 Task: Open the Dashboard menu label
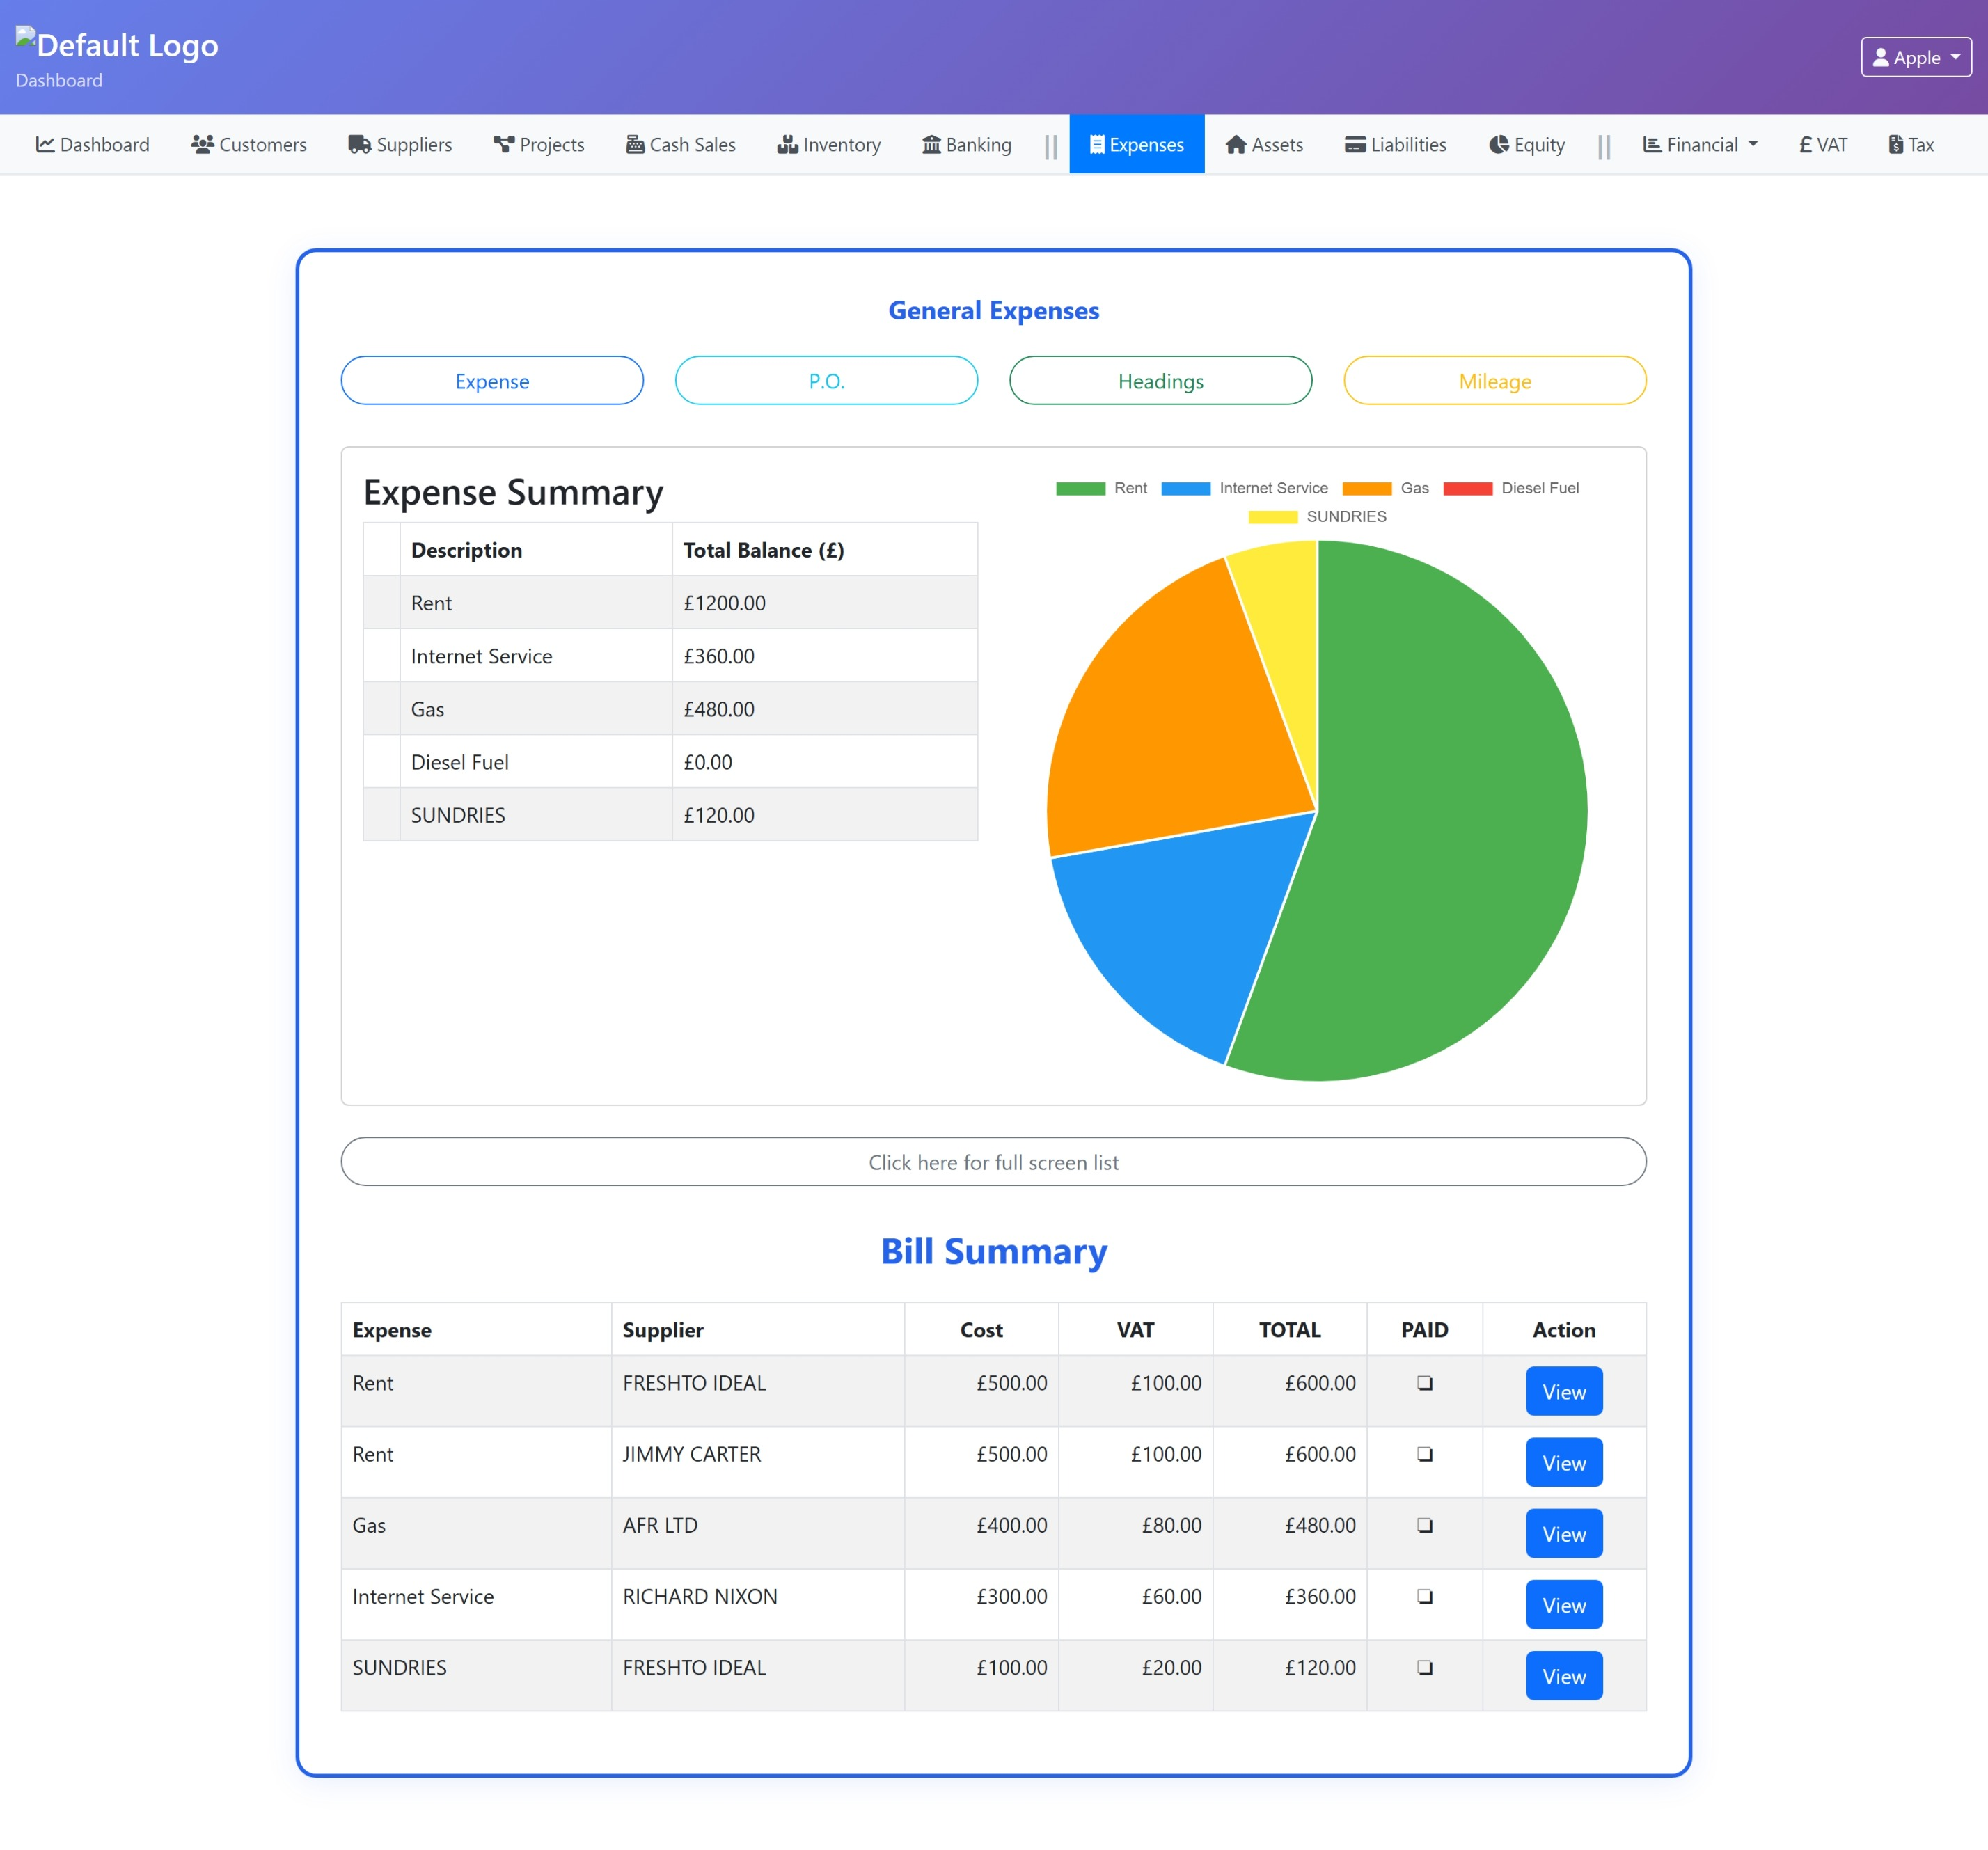tap(105, 144)
